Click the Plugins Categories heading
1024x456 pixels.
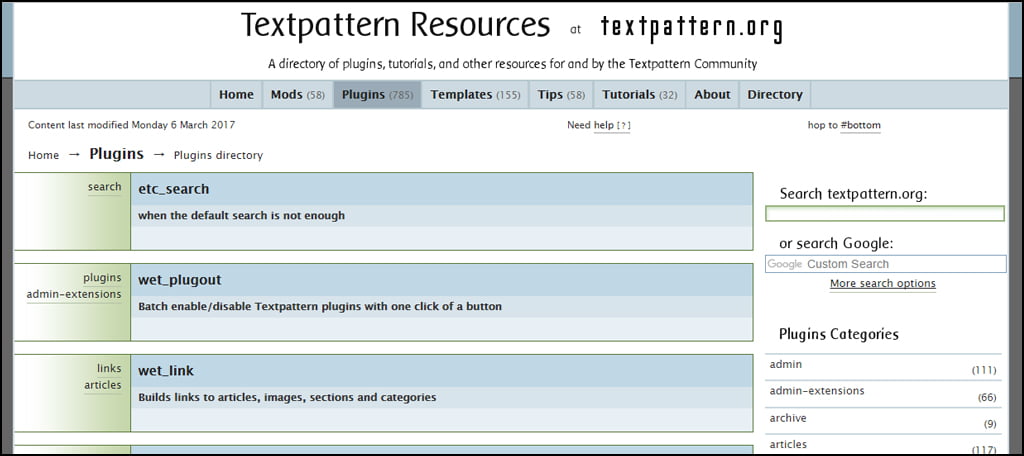(x=839, y=334)
